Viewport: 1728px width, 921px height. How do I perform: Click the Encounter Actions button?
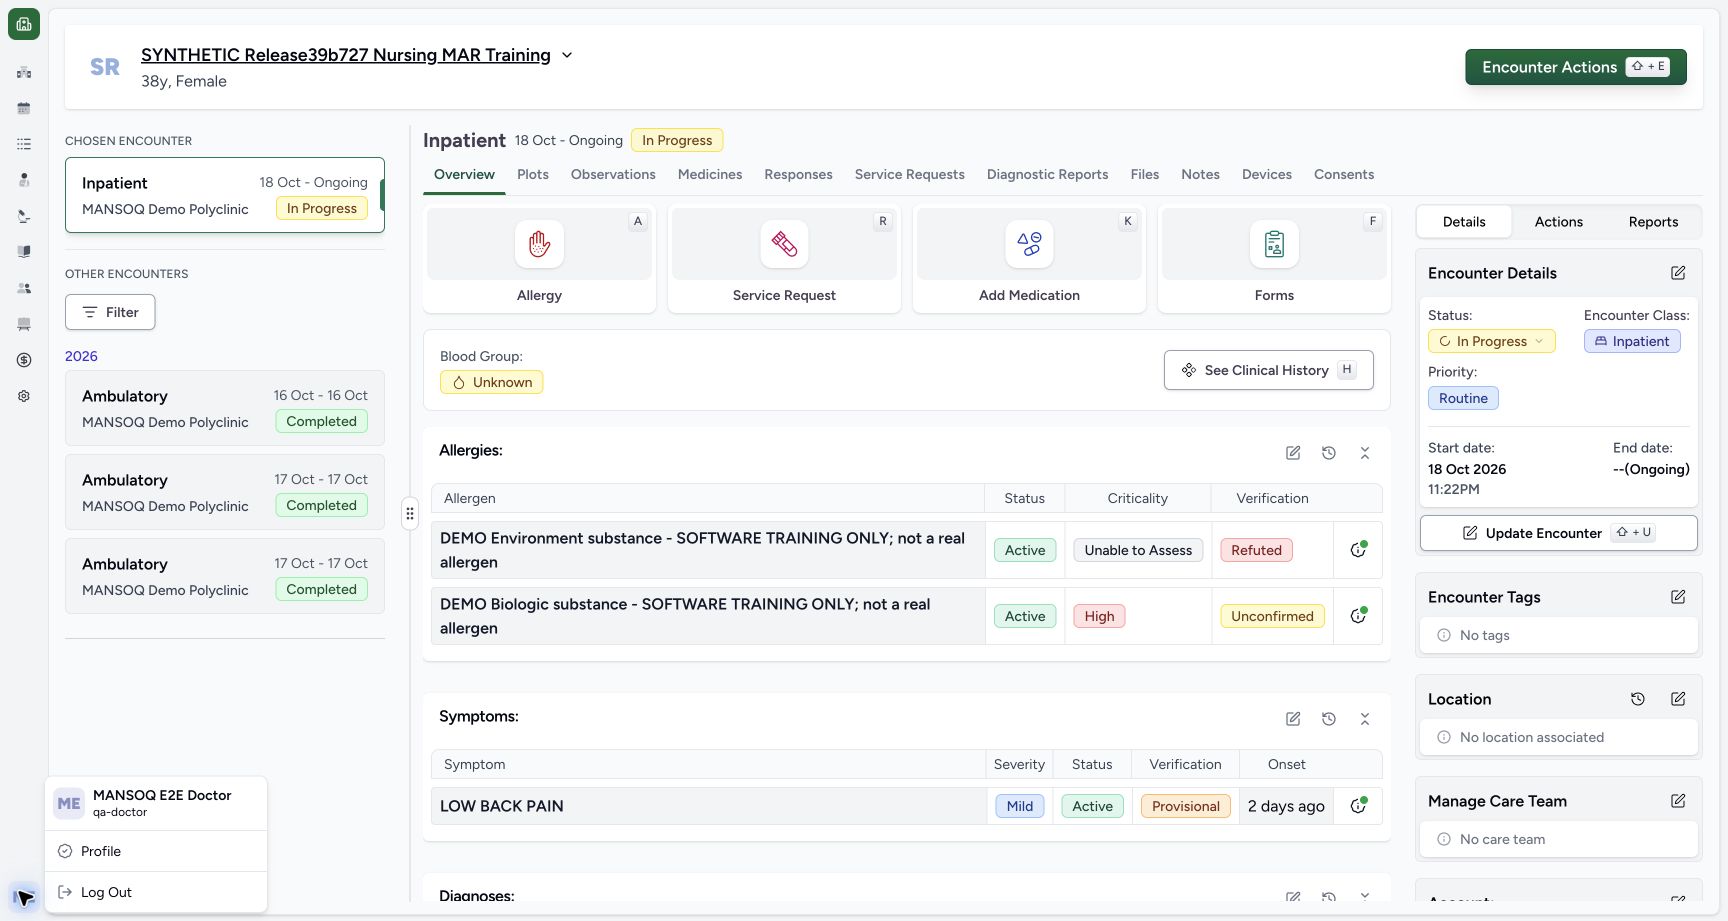click(1576, 67)
